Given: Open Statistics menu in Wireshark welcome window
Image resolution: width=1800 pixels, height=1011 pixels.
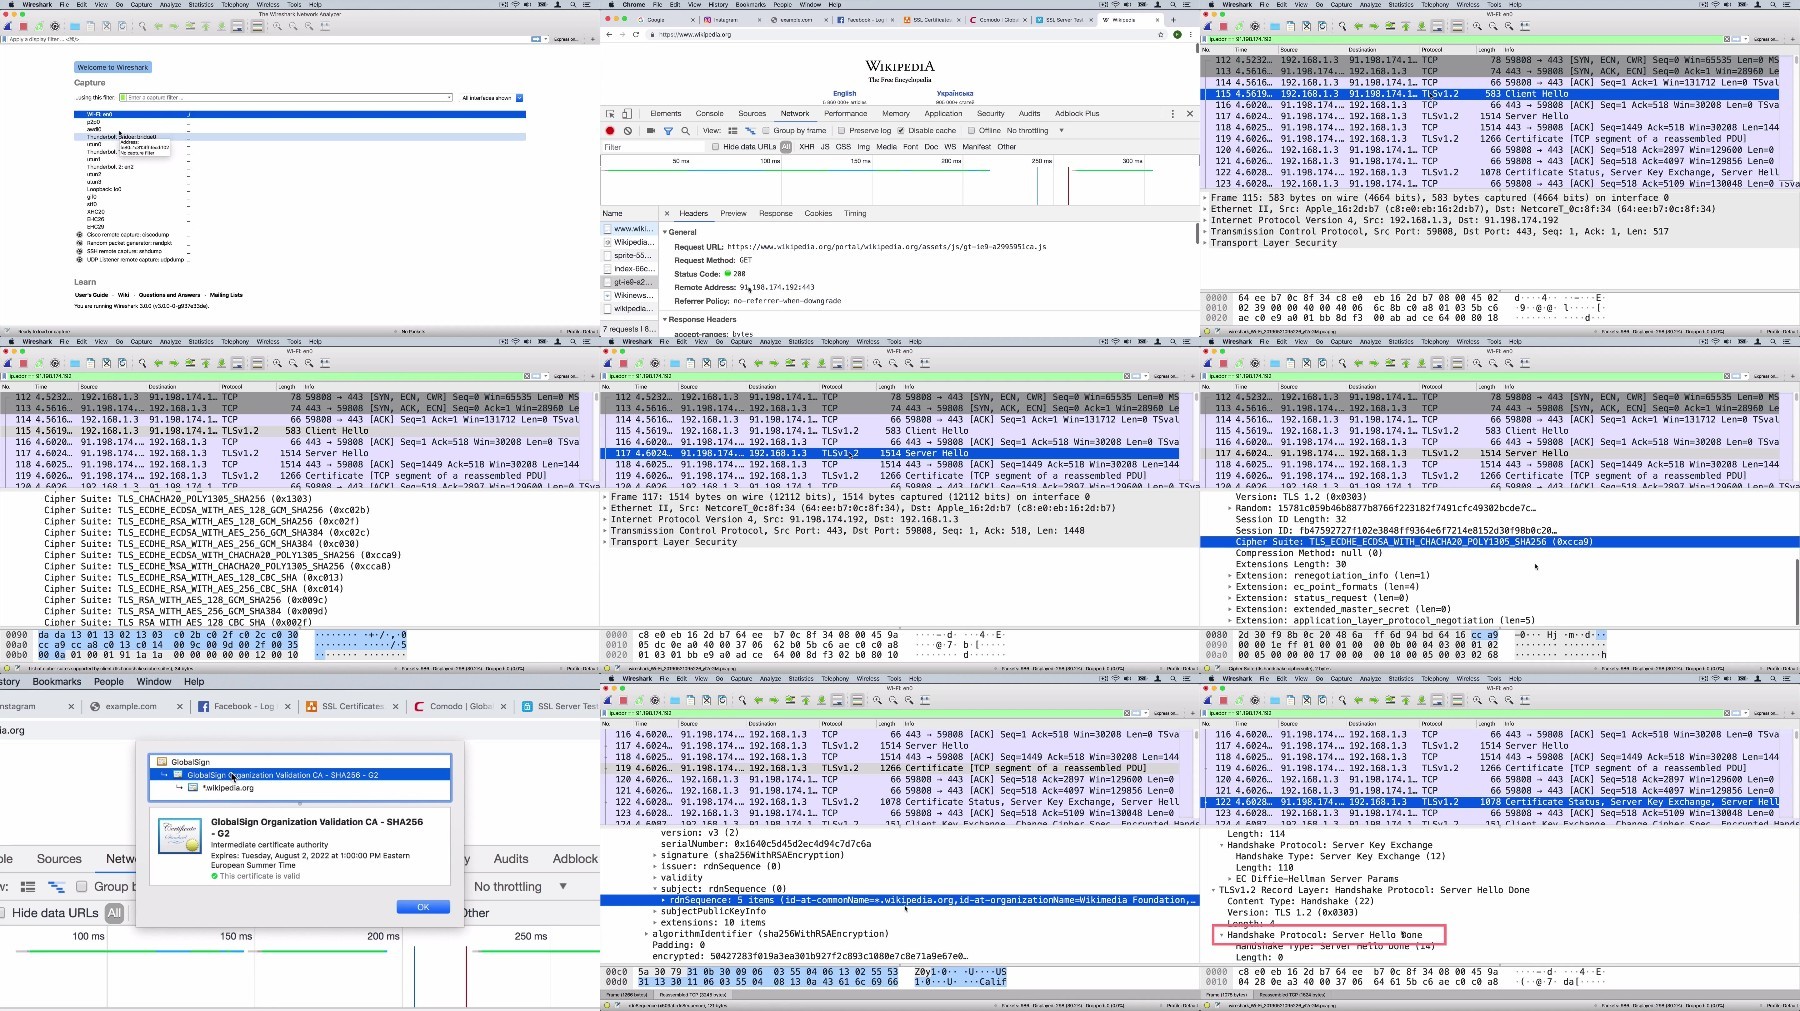Looking at the screenshot, I should click(201, 4).
